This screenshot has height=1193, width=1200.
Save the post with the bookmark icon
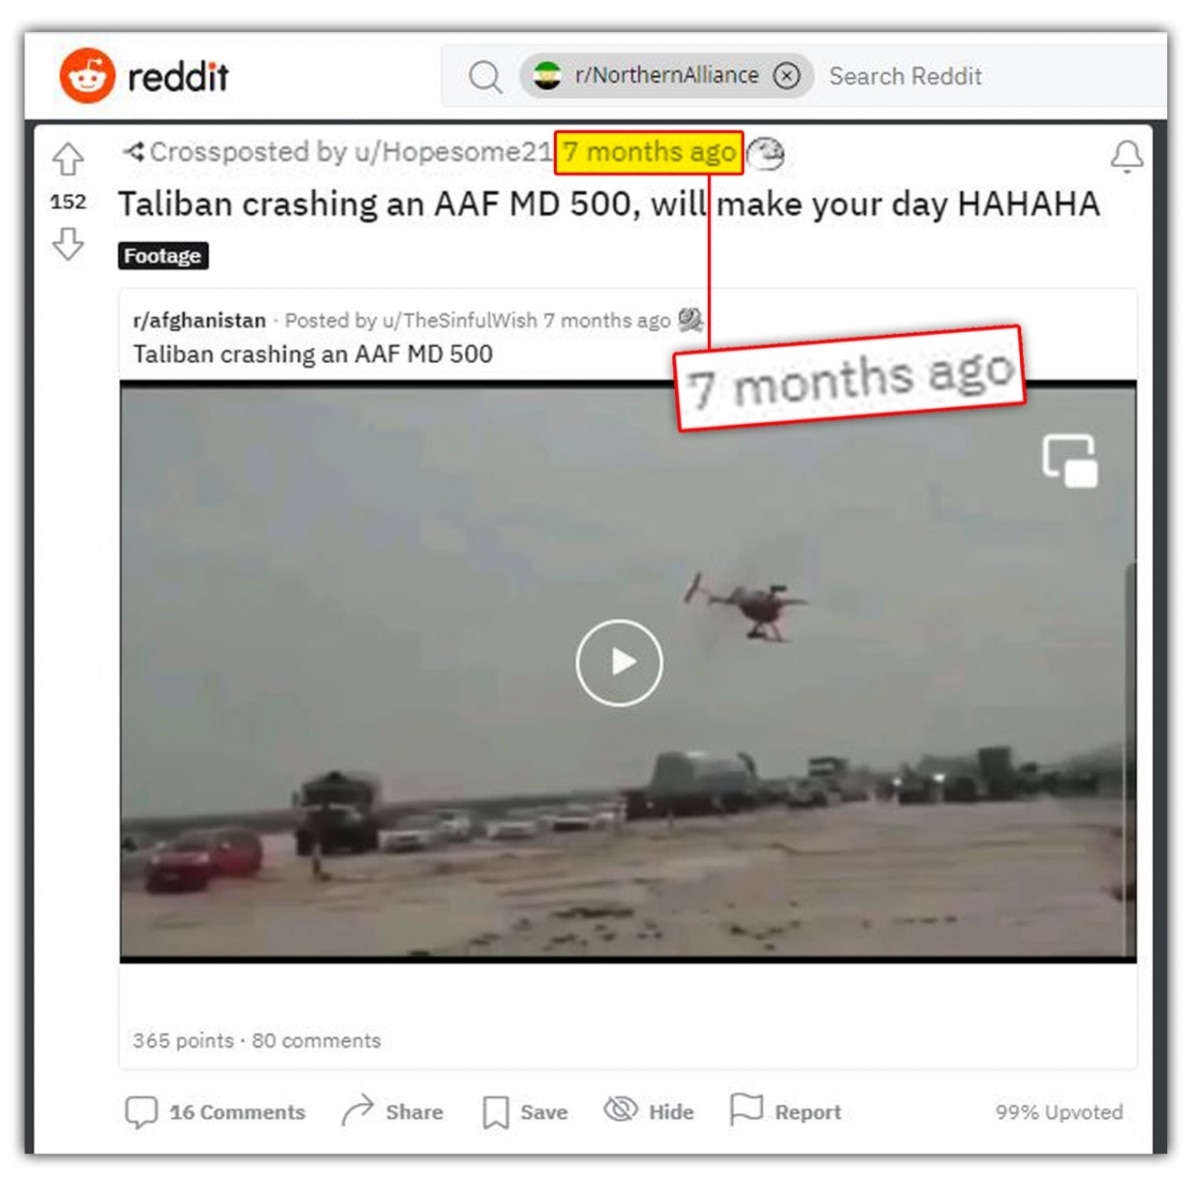(525, 1112)
